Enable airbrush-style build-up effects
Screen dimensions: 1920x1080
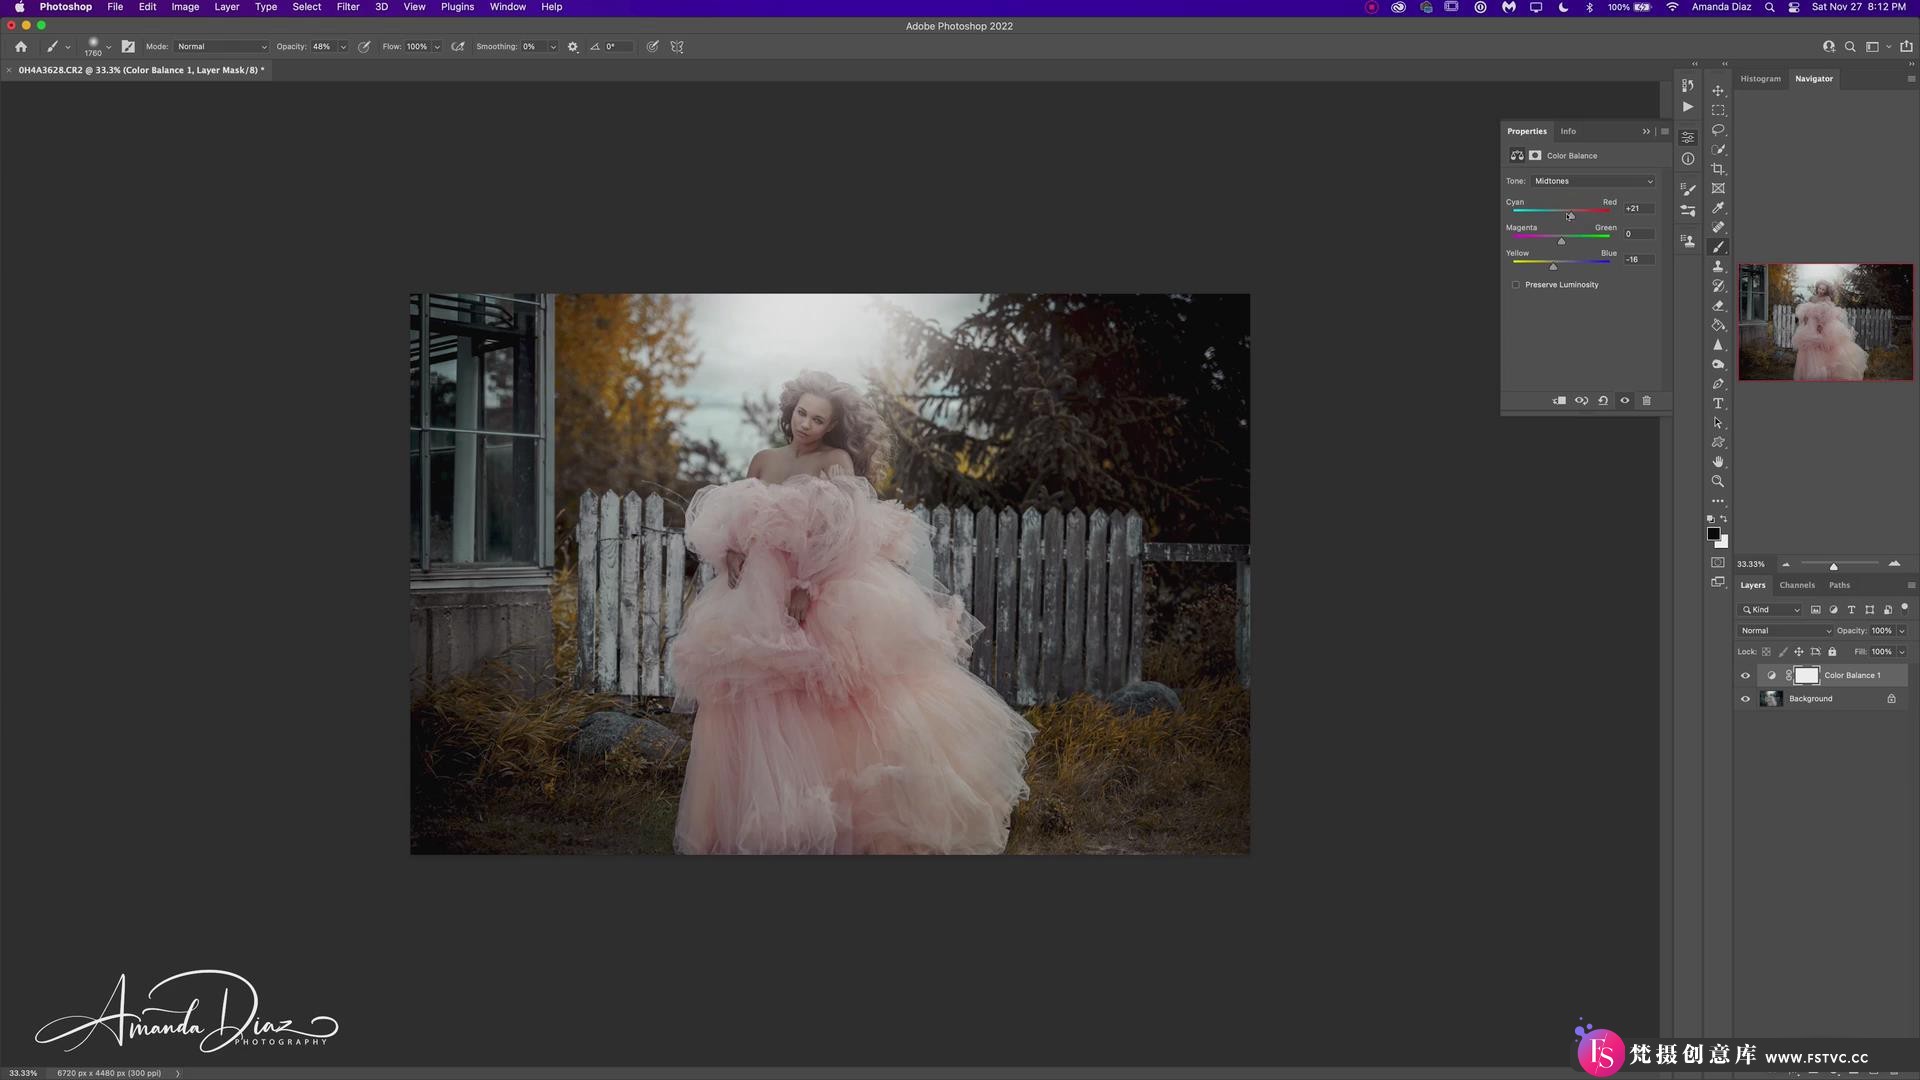(x=458, y=47)
